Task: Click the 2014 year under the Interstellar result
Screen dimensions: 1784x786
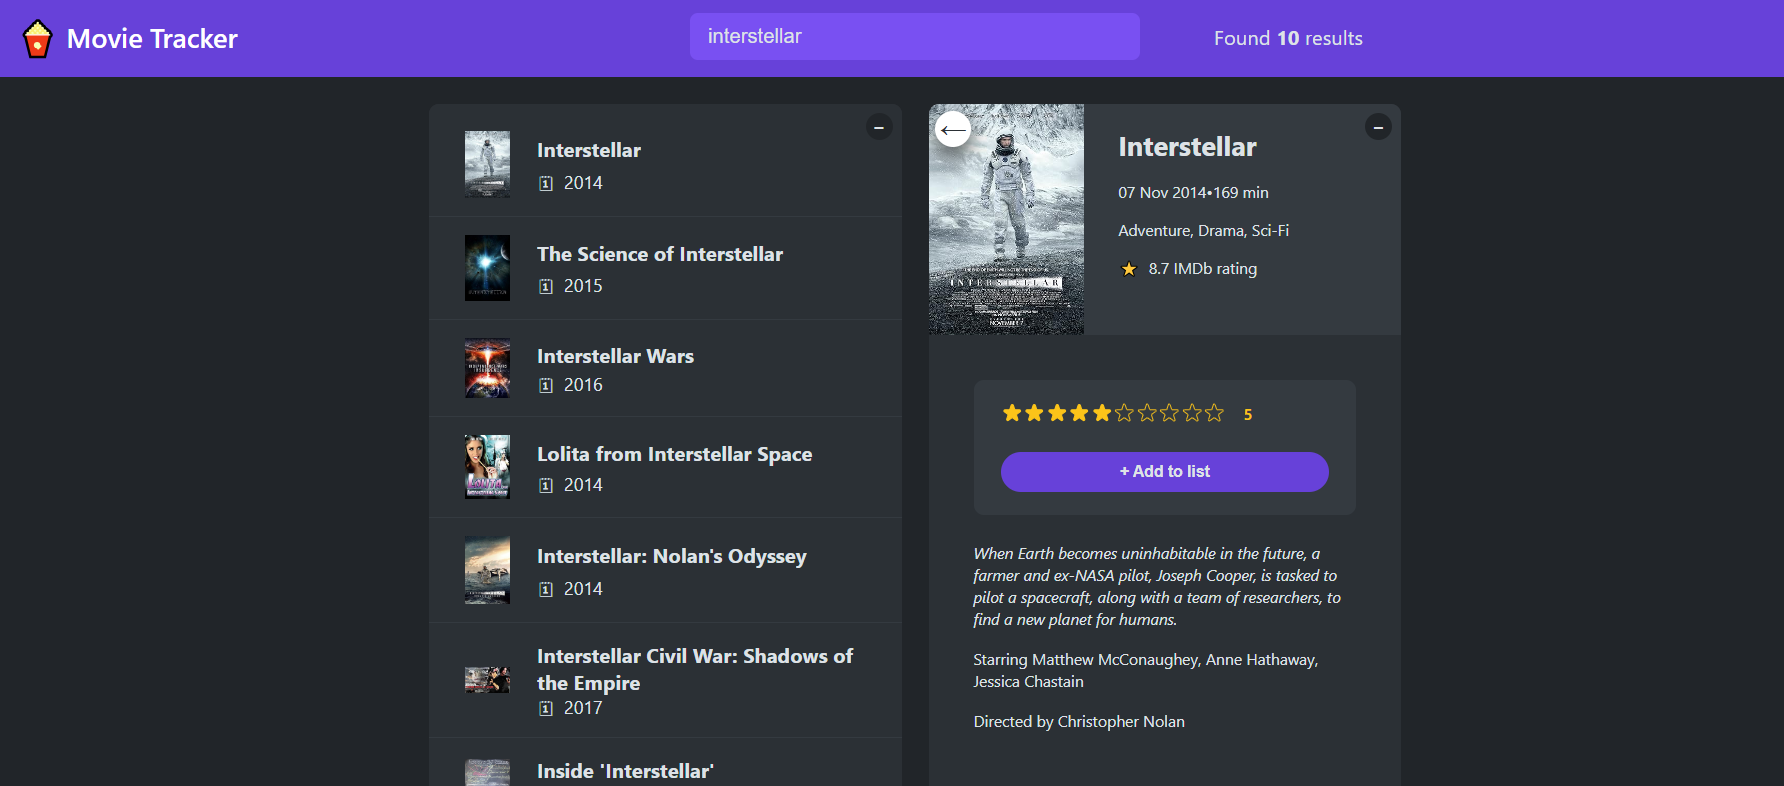Action: 583,183
